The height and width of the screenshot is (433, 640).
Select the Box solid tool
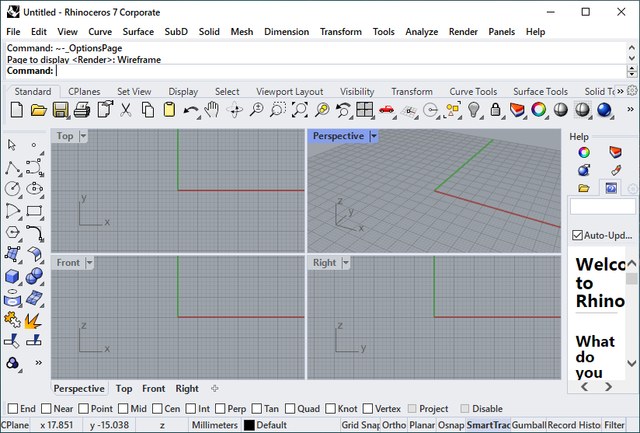(x=13, y=276)
